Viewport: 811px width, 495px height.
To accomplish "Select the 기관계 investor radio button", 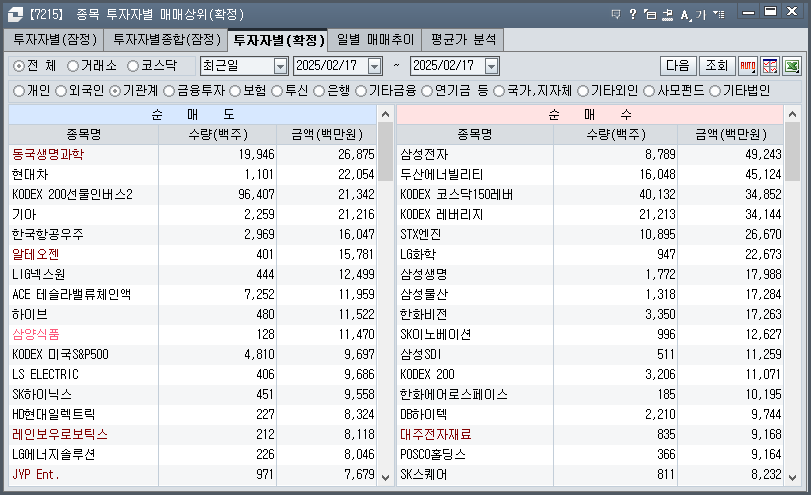I will click(x=115, y=91).
